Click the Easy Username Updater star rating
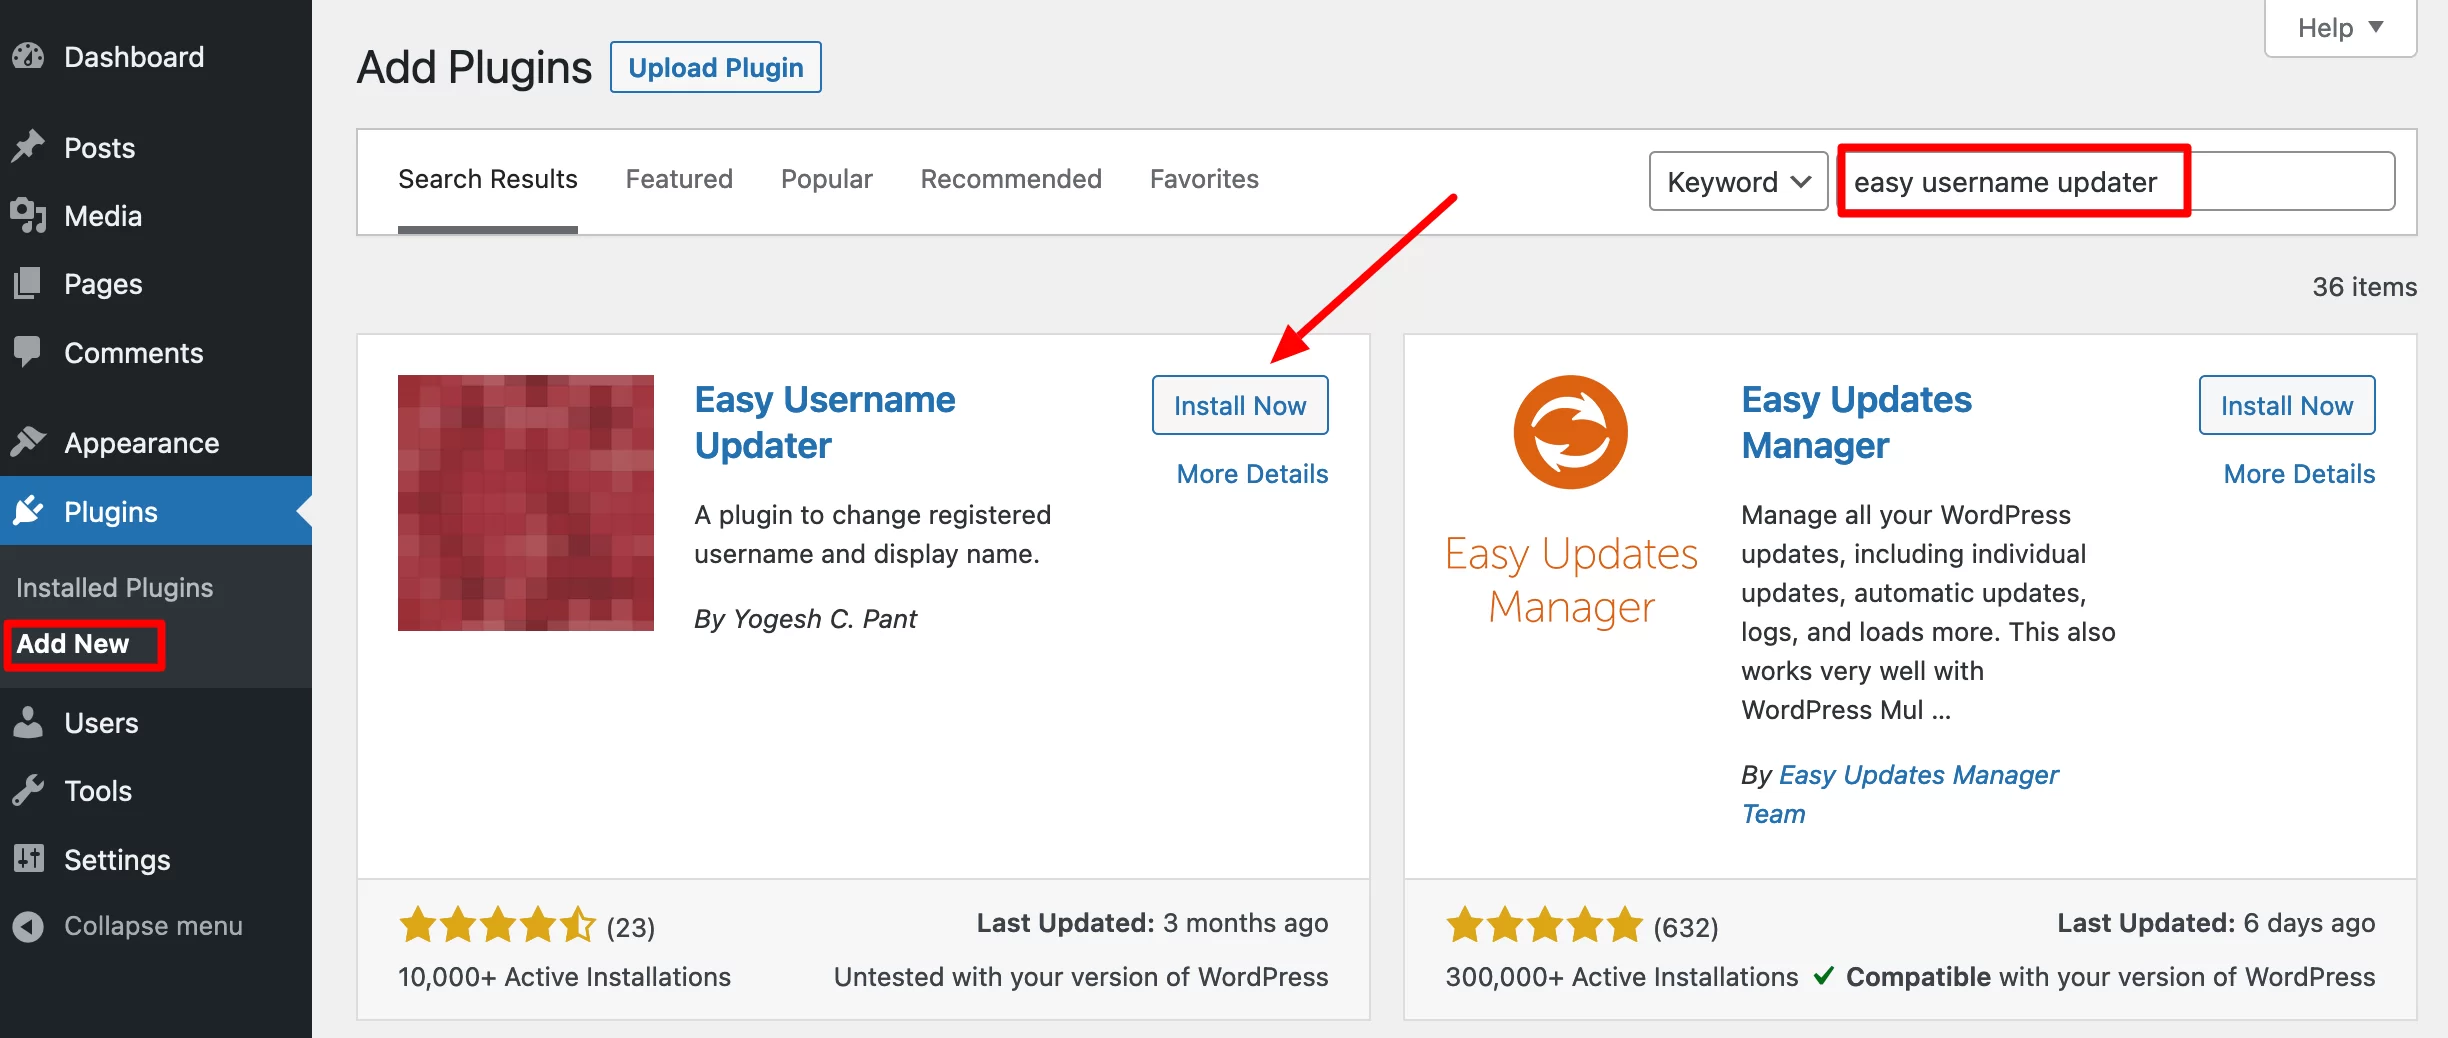 [x=497, y=925]
